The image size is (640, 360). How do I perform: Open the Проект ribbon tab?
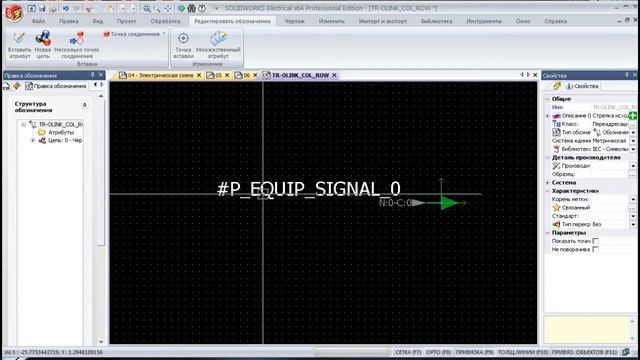pos(127,21)
